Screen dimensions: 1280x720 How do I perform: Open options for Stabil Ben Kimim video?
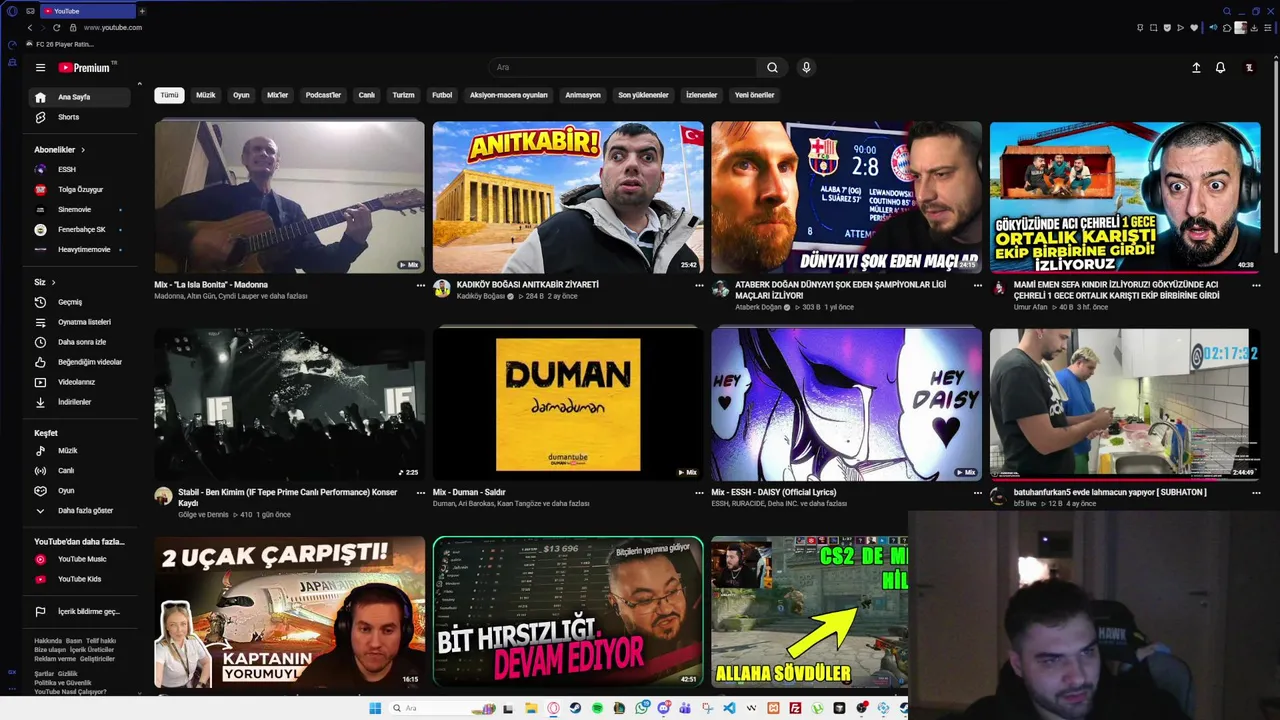[x=420, y=492]
